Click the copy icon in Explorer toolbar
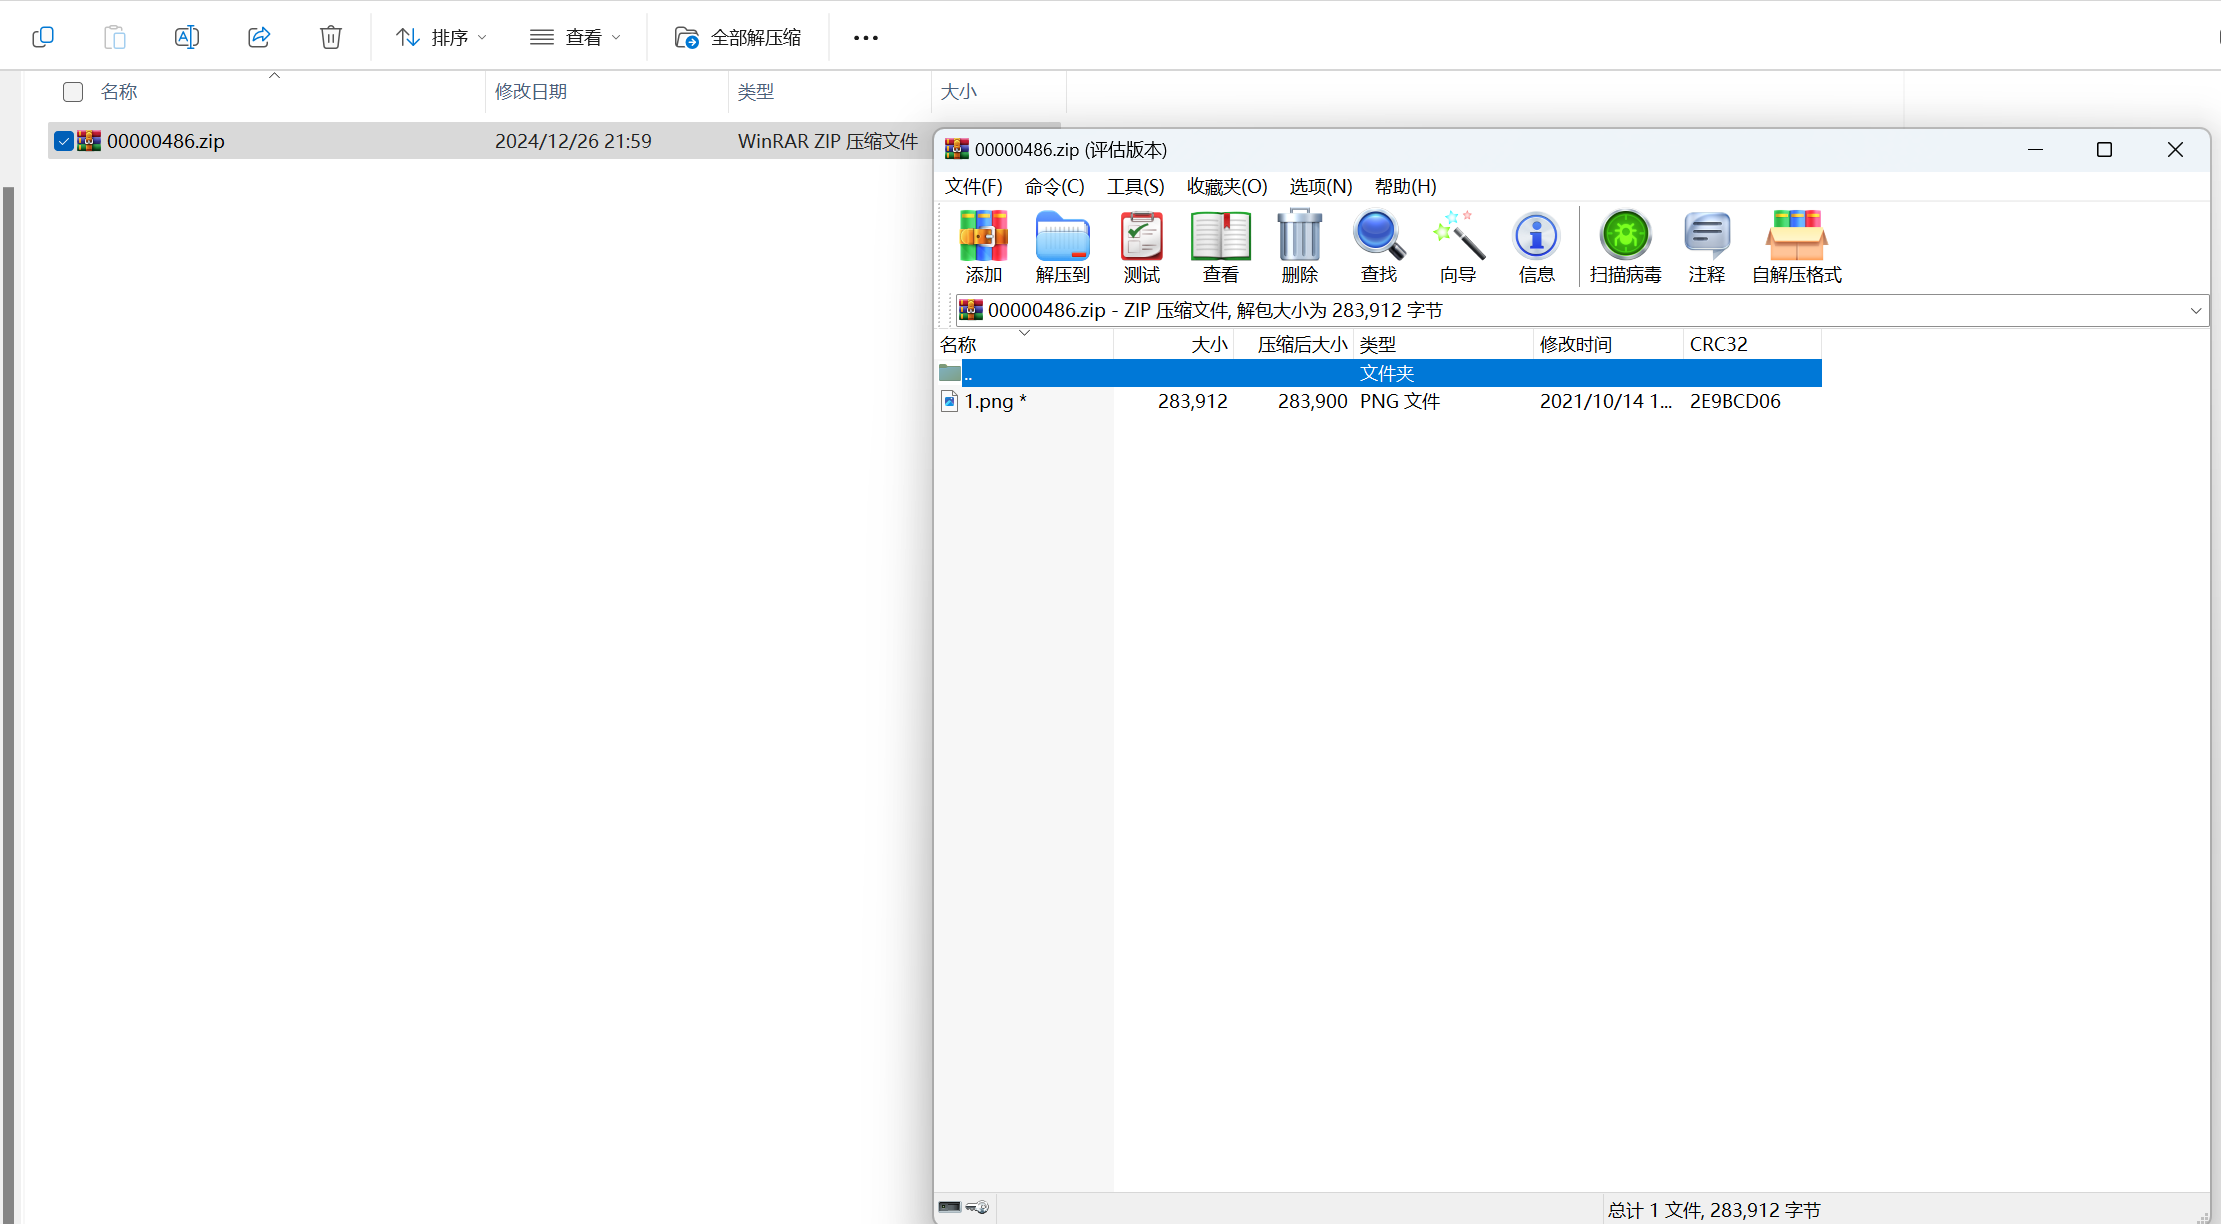The height and width of the screenshot is (1224, 2221). (42, 37)
